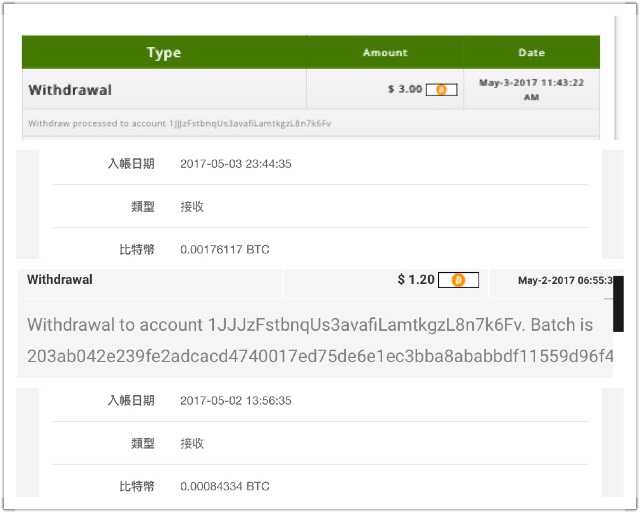
Task: Click the black scrollbar handle at right edge
Action: [x=618, y=304]
